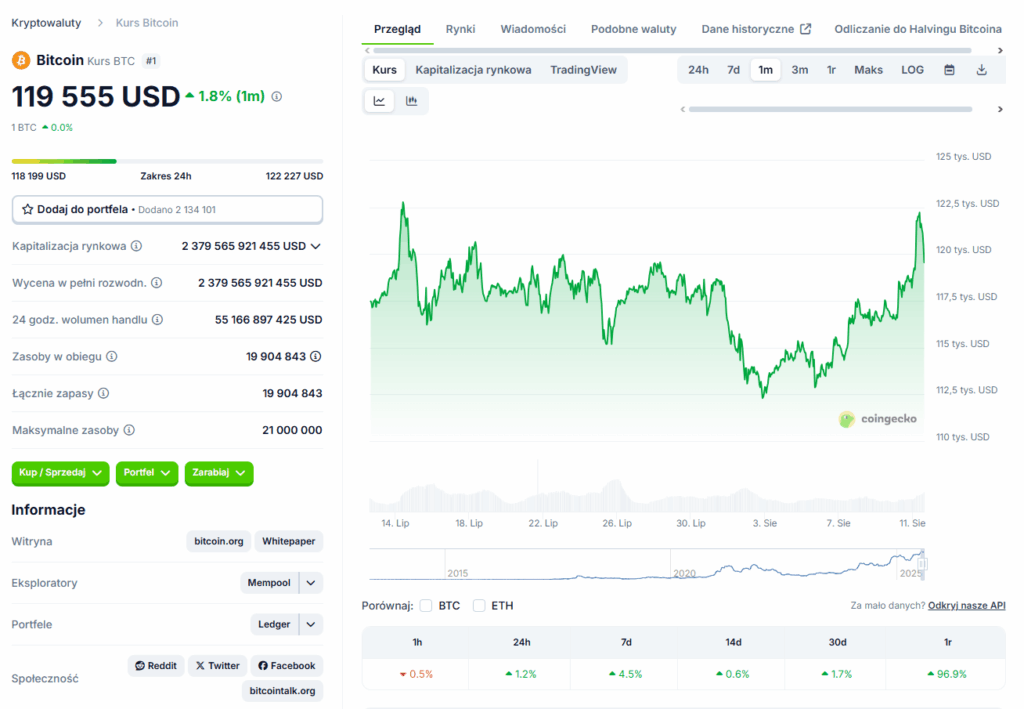Open the Mempool explorers dropdown arrow
This screenshot has width=1024, height=709.
[311, 583]
